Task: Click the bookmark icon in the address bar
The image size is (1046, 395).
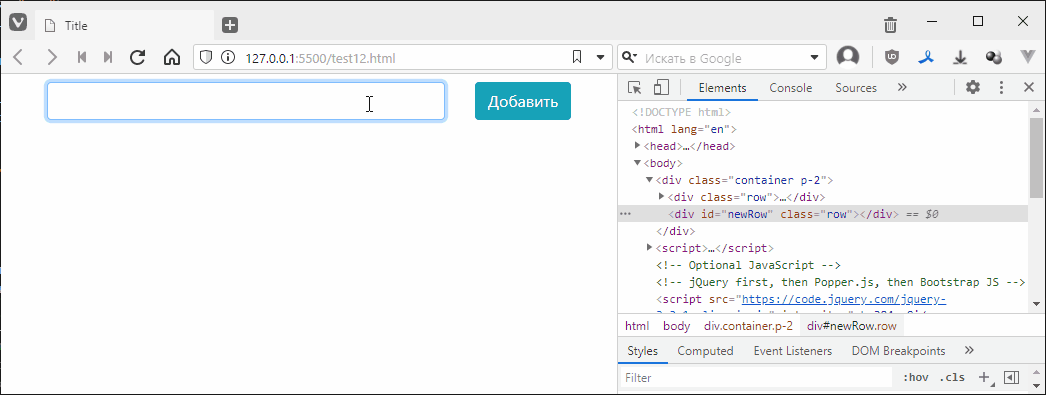Action: tap(577, 57)
